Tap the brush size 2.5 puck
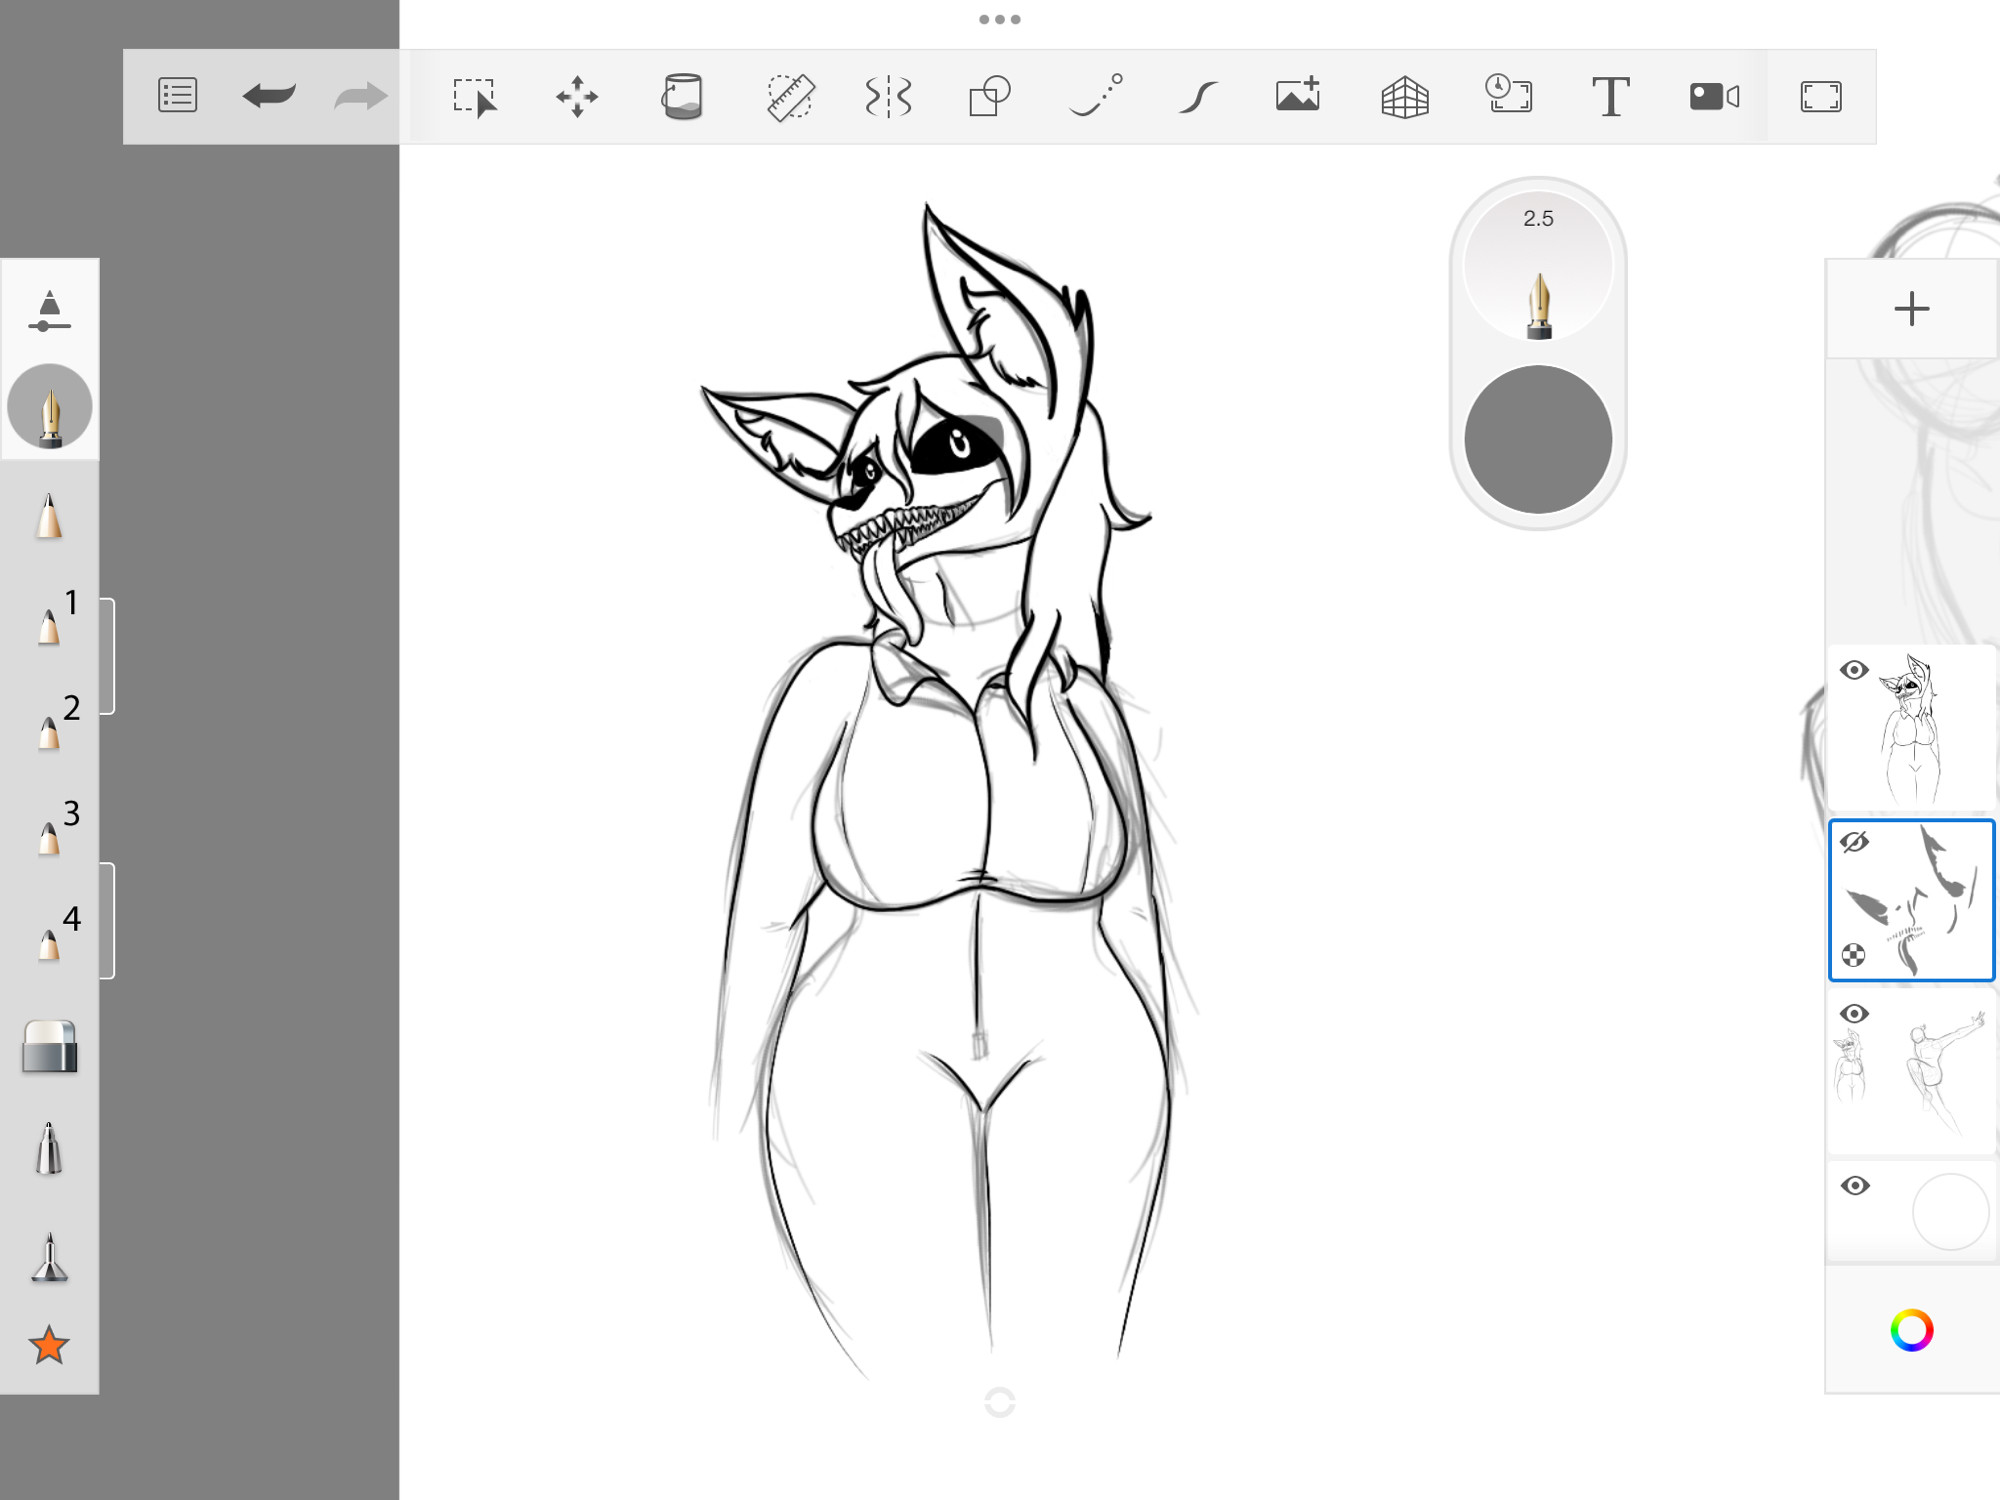The image size is (2000, 1500). [1538, 267]
